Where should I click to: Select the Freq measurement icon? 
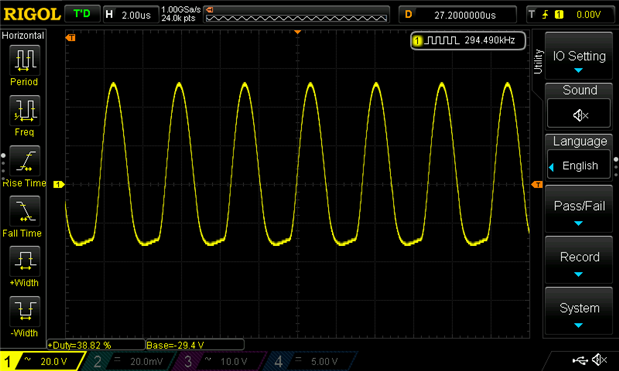pos(24,110)
